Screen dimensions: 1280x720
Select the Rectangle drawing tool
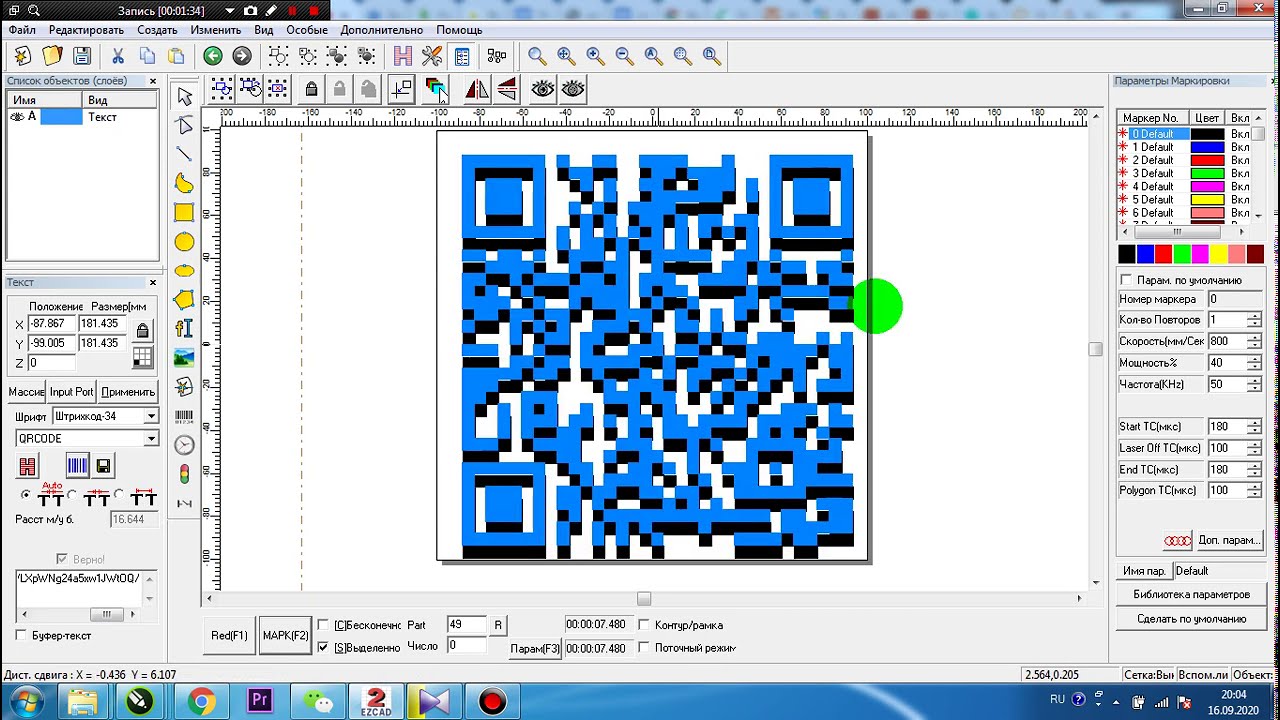[184, 212]
